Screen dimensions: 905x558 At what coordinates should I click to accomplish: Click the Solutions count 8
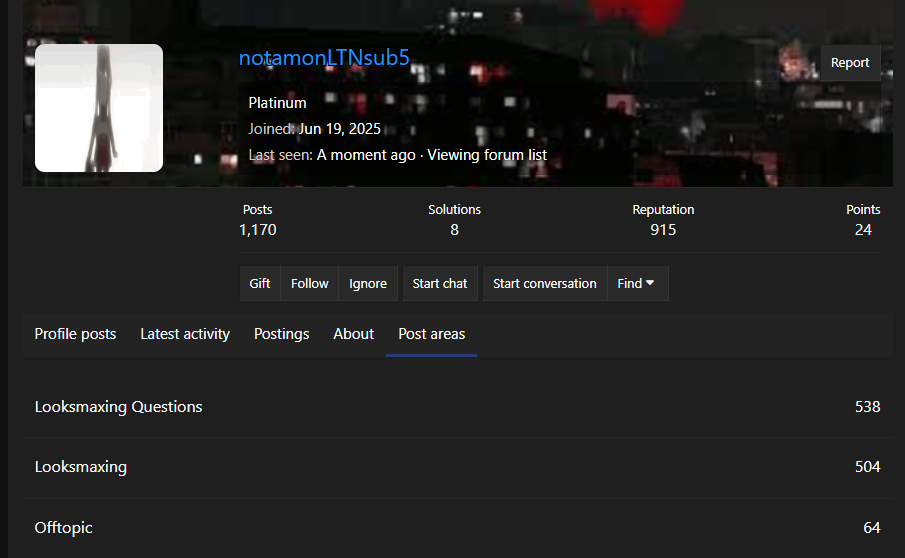(x=454, y=230)
